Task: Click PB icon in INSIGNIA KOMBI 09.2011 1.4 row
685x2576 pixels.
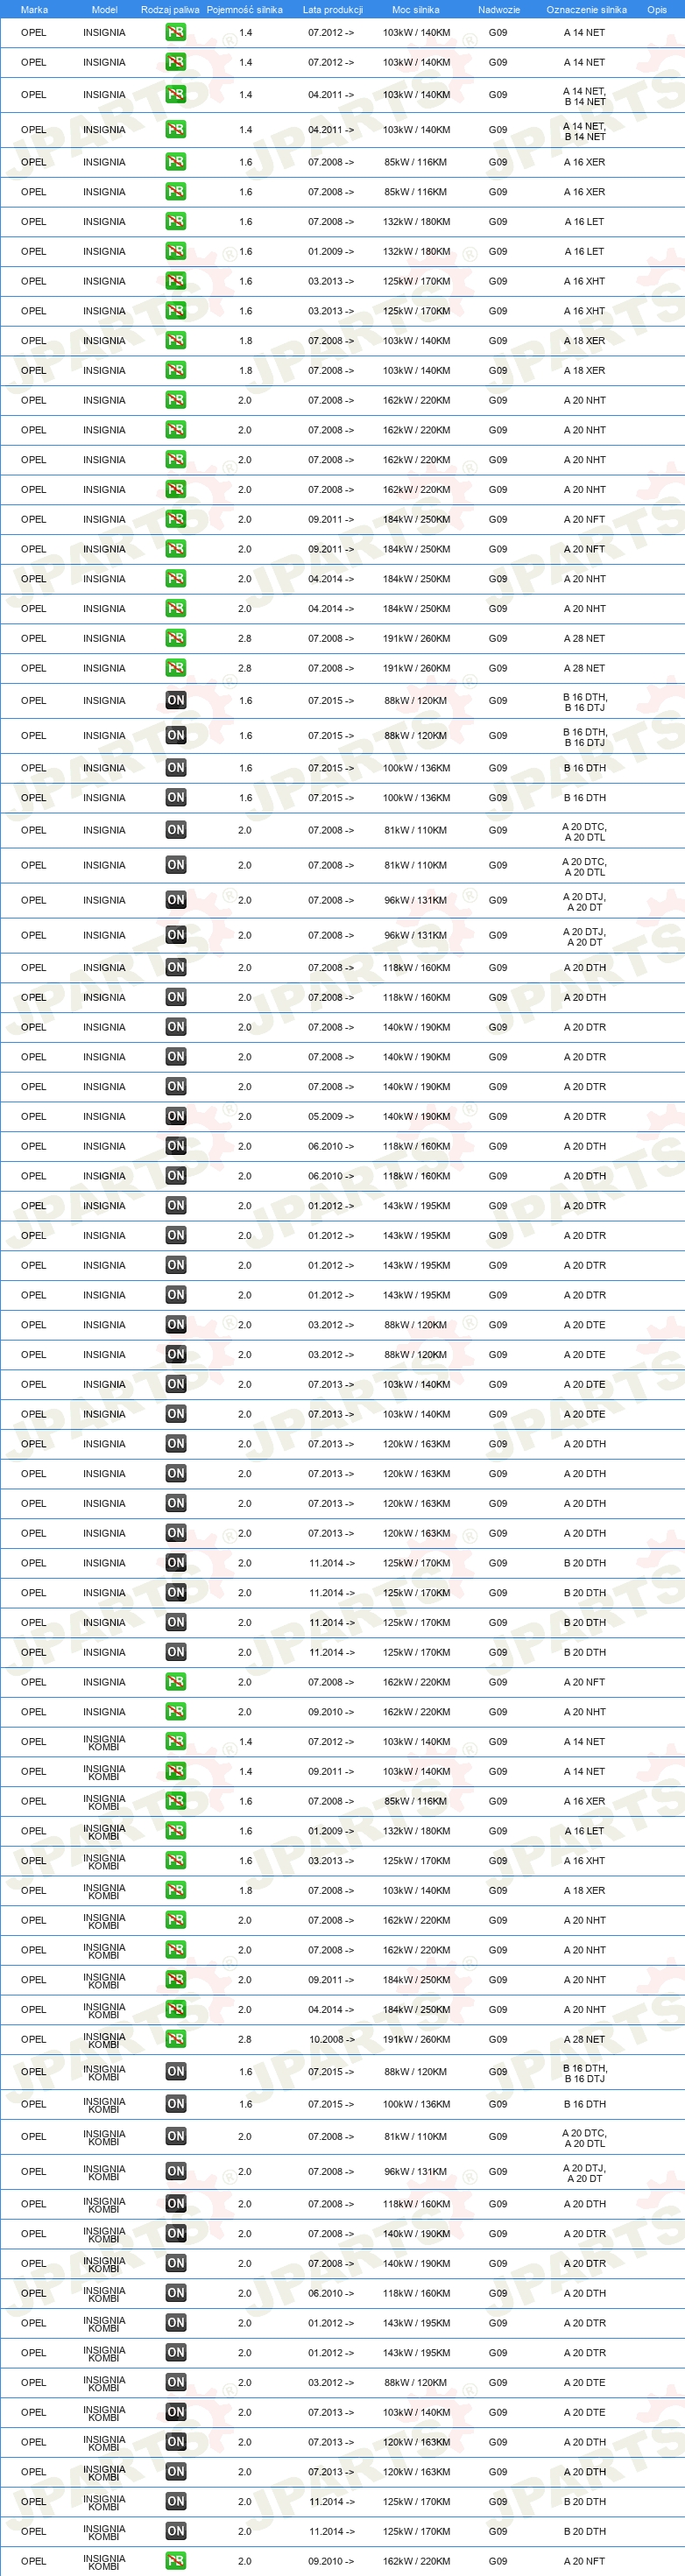Action: point(175,1771)
